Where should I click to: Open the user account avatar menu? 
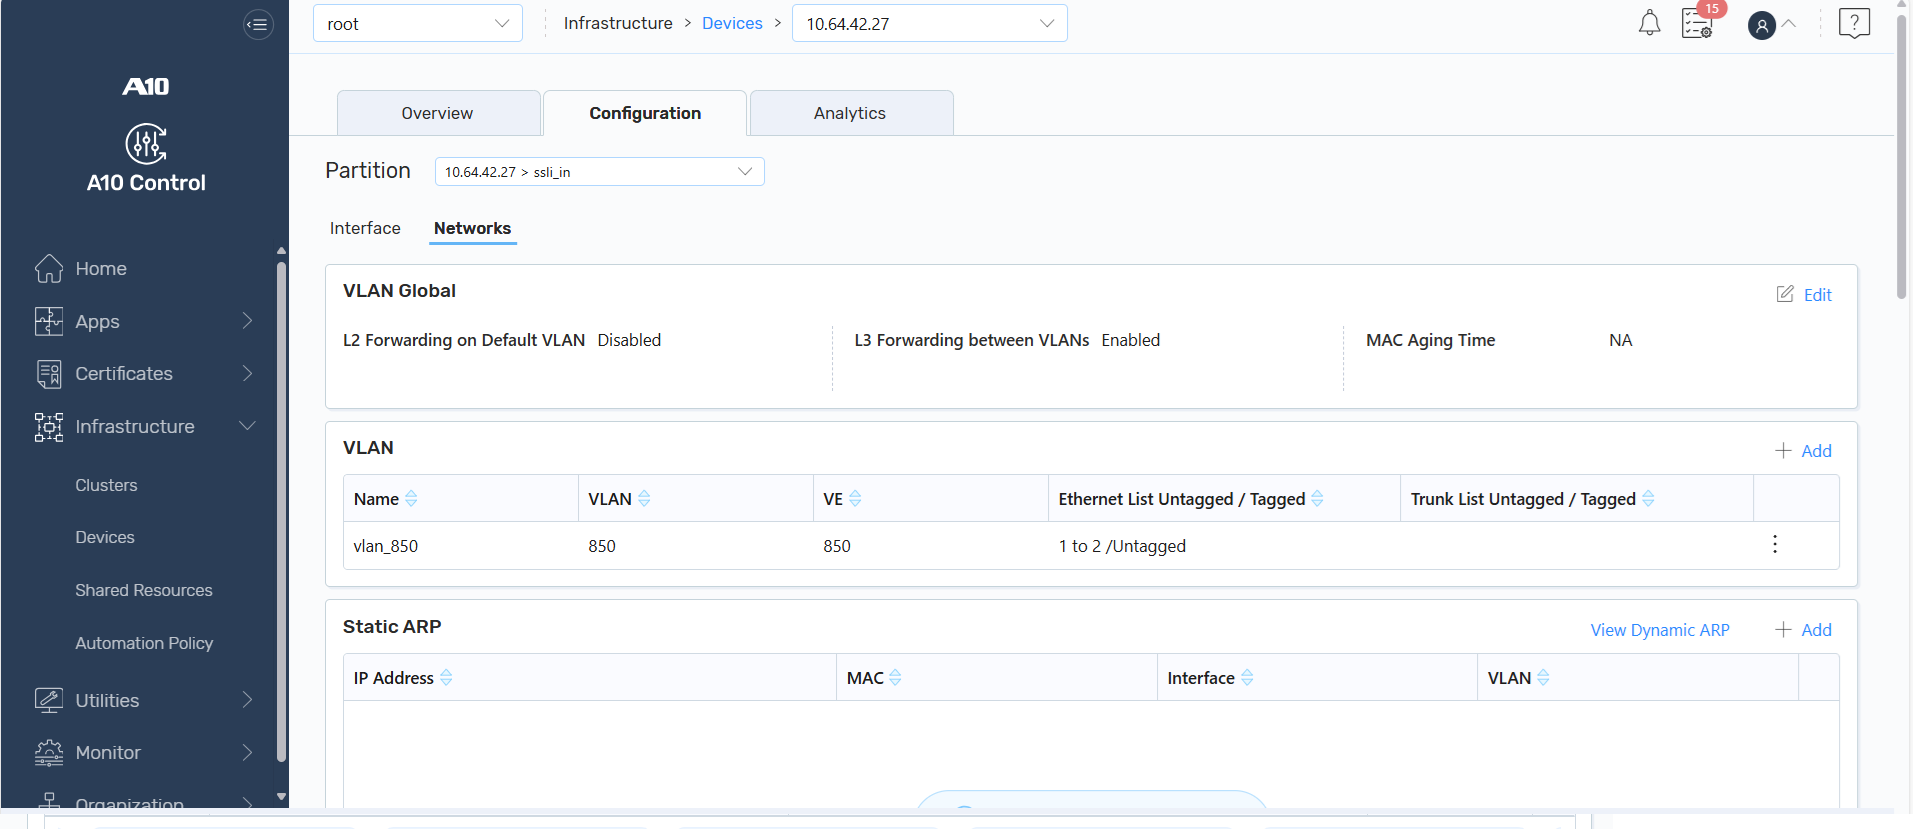(1761, 25)
